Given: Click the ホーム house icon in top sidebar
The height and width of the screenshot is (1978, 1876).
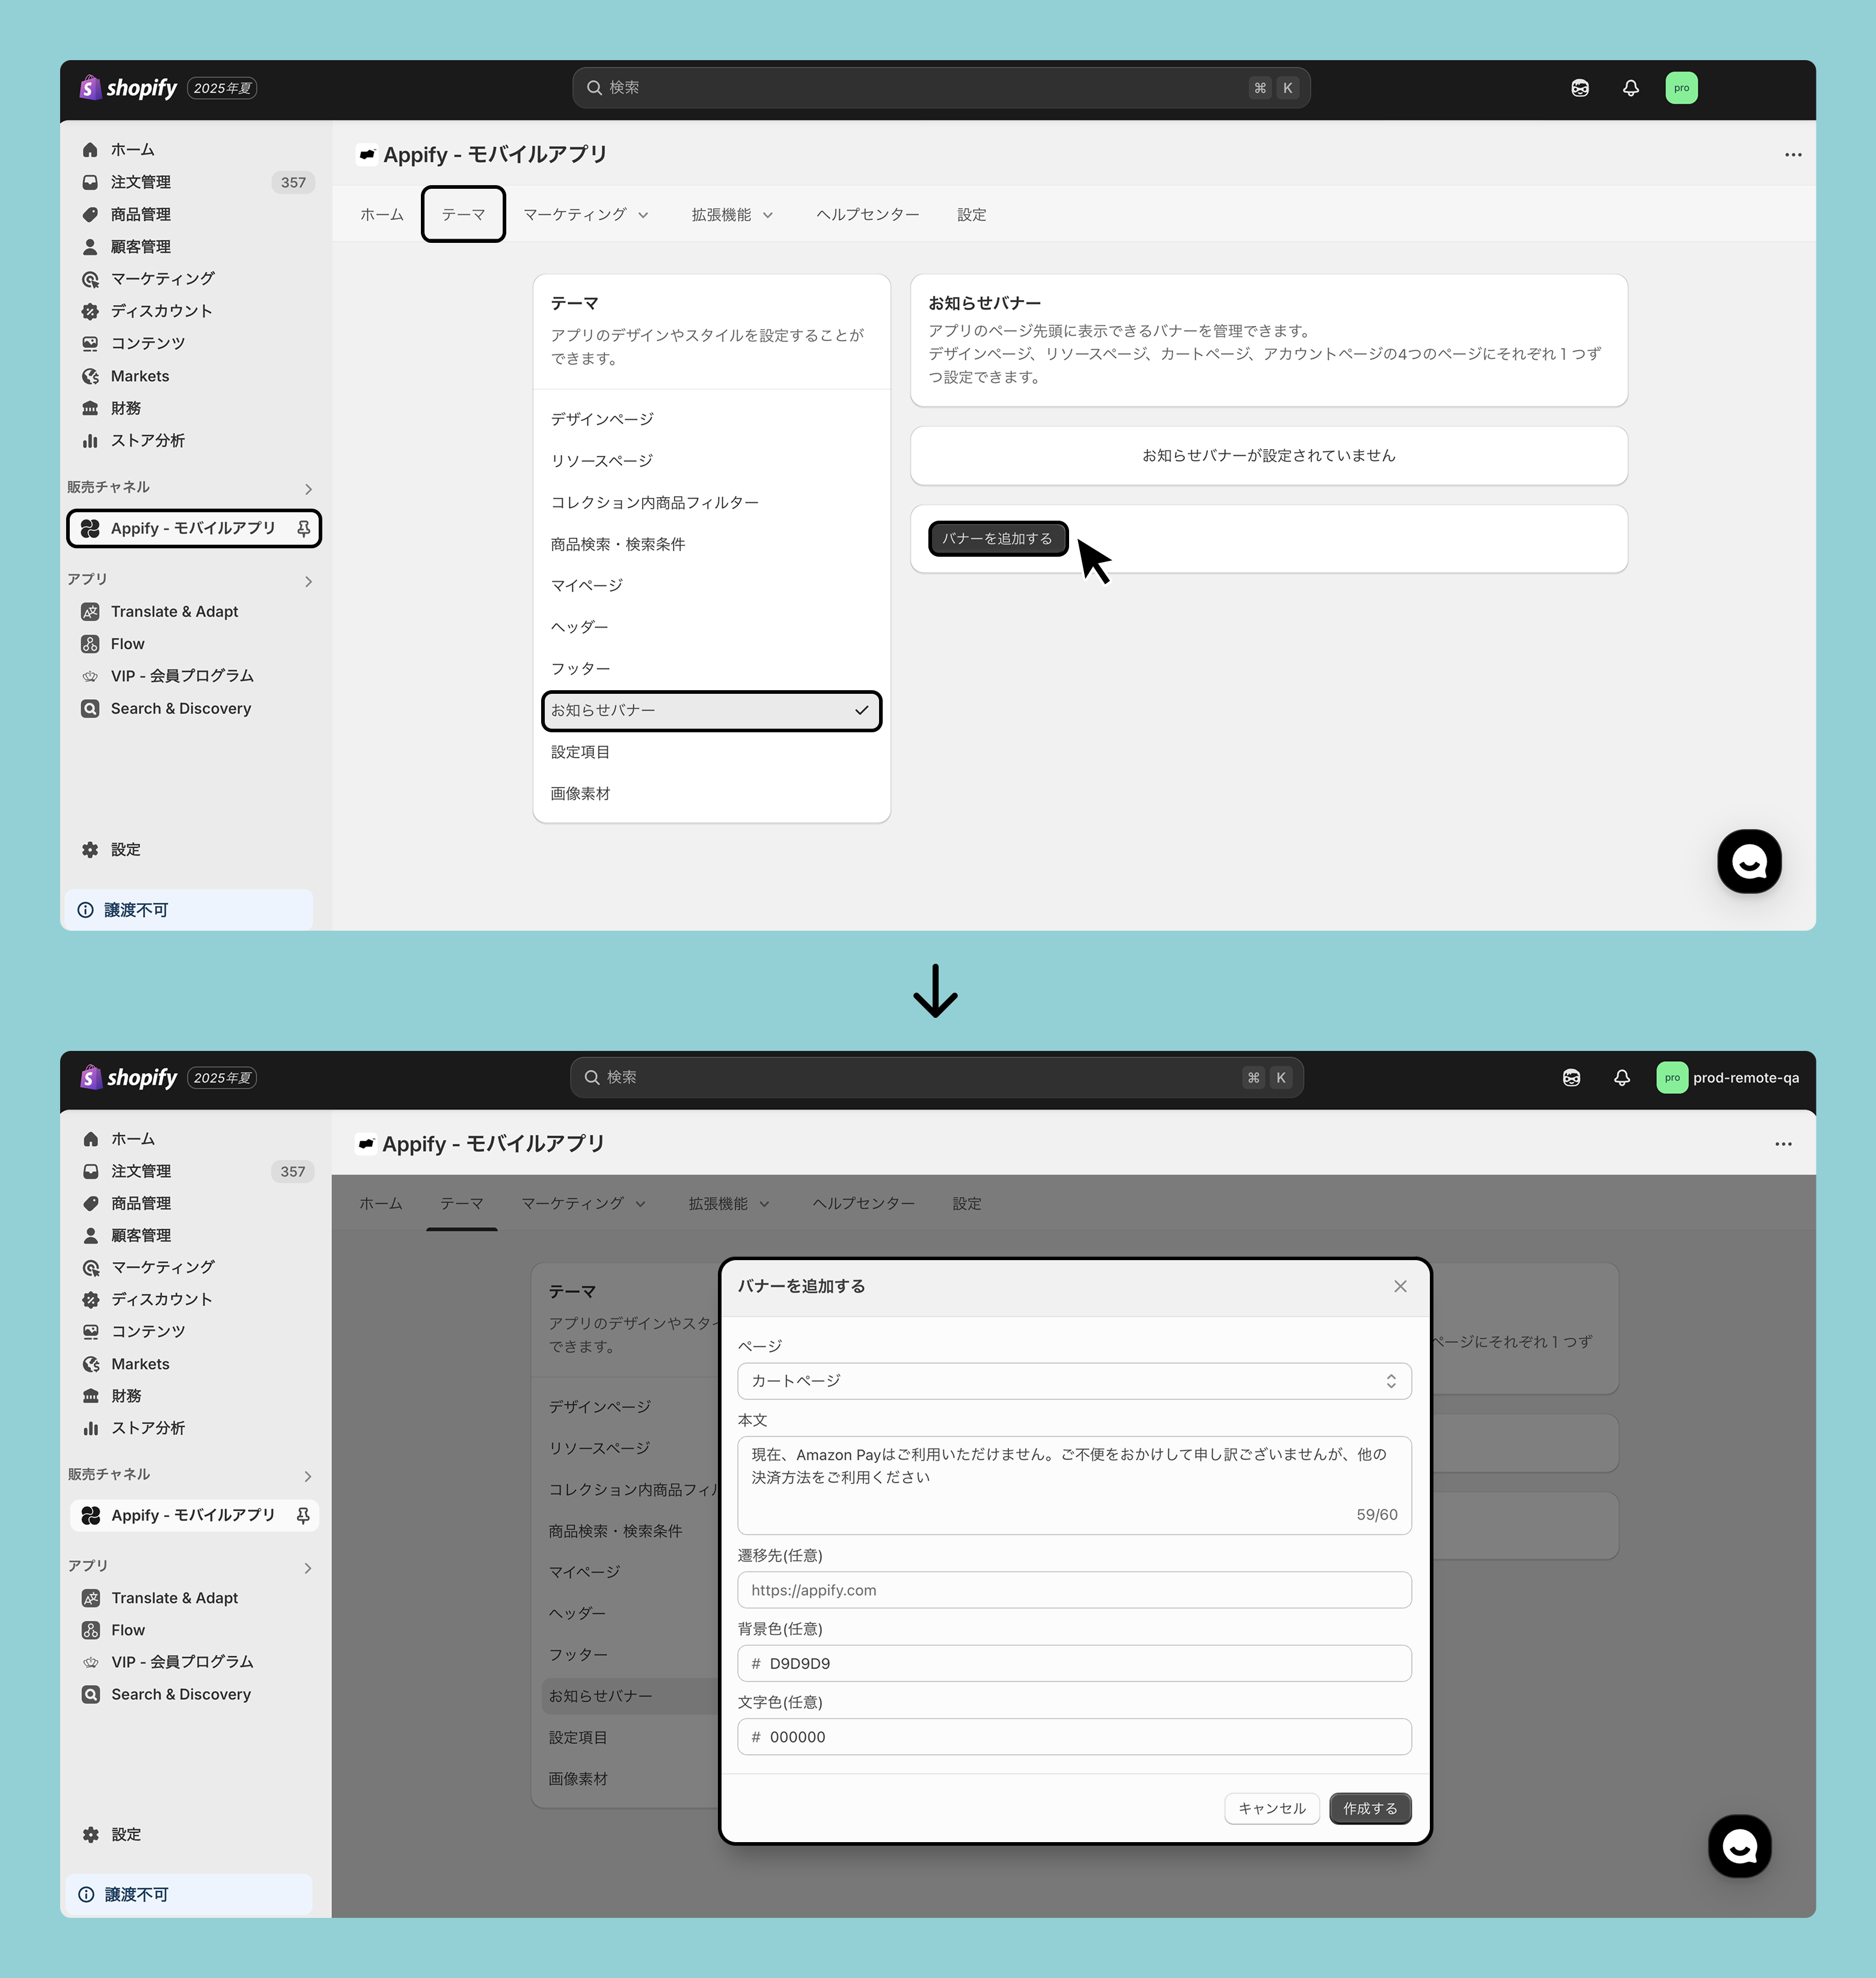Looking at the screenshot, I should [90, 150].
